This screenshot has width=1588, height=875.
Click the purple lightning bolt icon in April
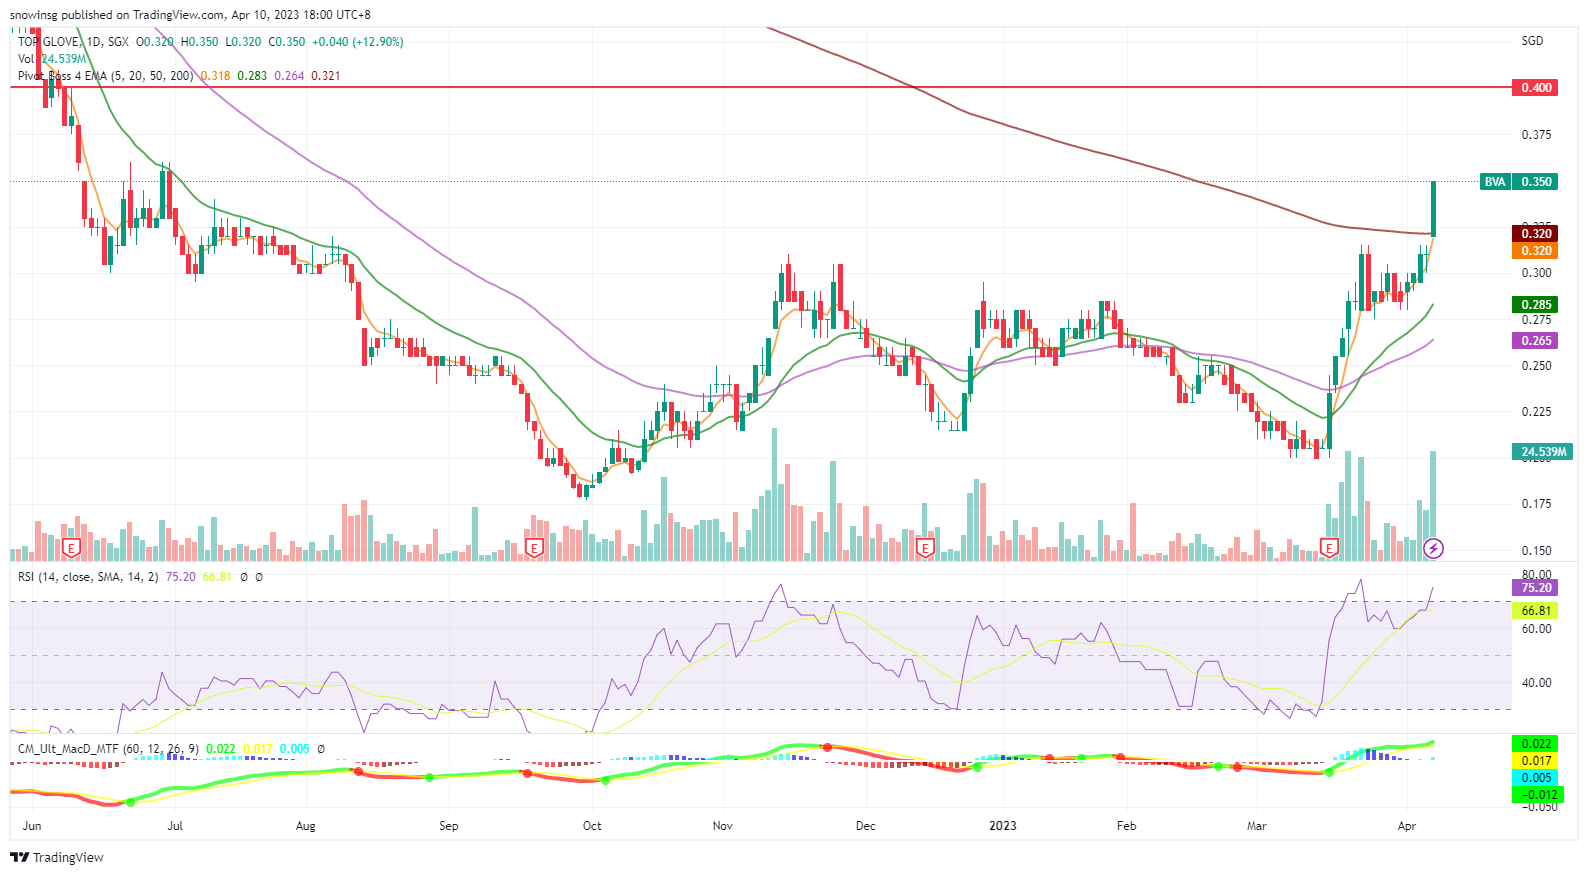1434,548
